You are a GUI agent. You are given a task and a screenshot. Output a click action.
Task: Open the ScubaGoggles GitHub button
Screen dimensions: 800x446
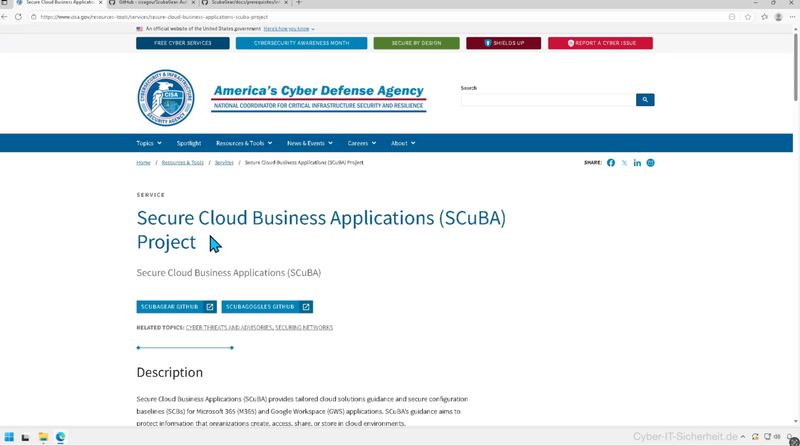(267, 307)
